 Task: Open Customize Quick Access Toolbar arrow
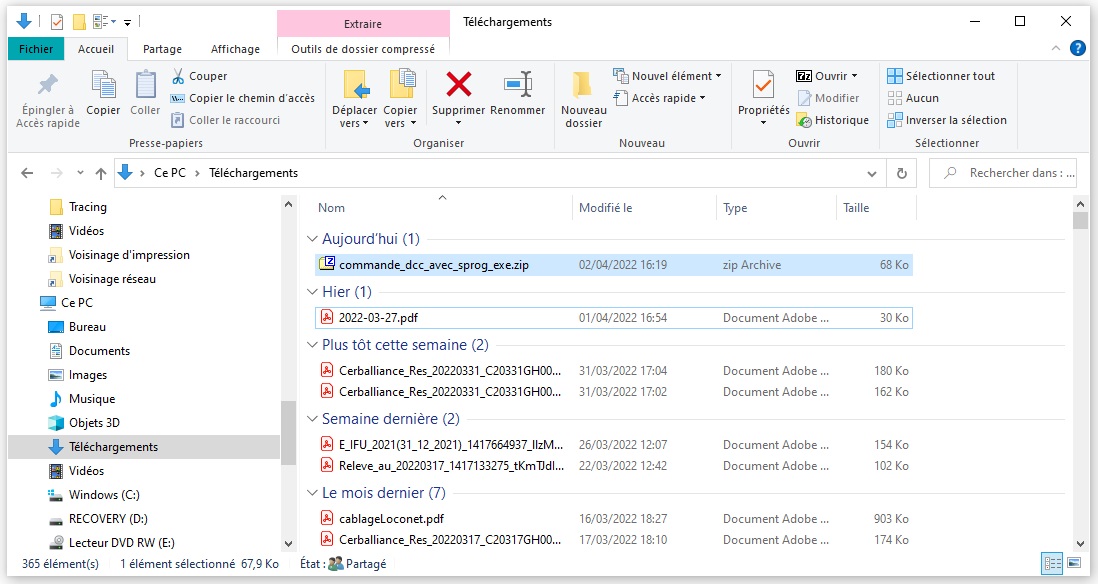(x=127, y=23)
